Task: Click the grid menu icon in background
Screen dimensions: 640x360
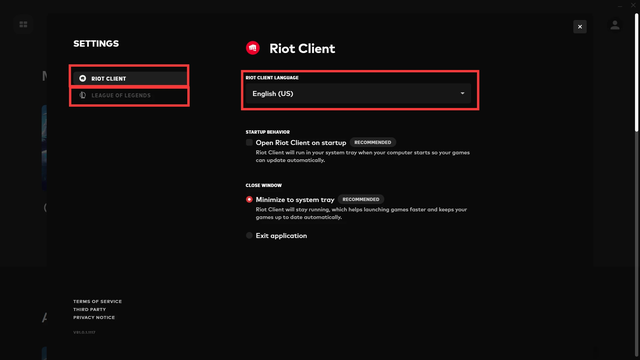Action: 23,24
